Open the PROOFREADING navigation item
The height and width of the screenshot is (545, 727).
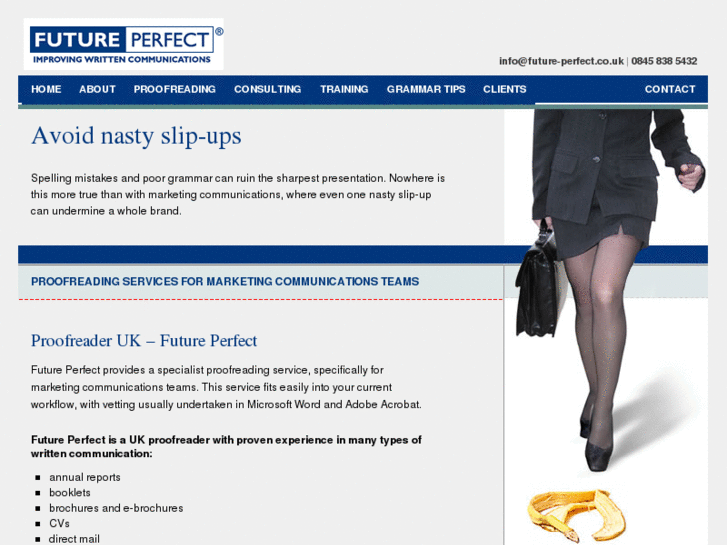175,89
